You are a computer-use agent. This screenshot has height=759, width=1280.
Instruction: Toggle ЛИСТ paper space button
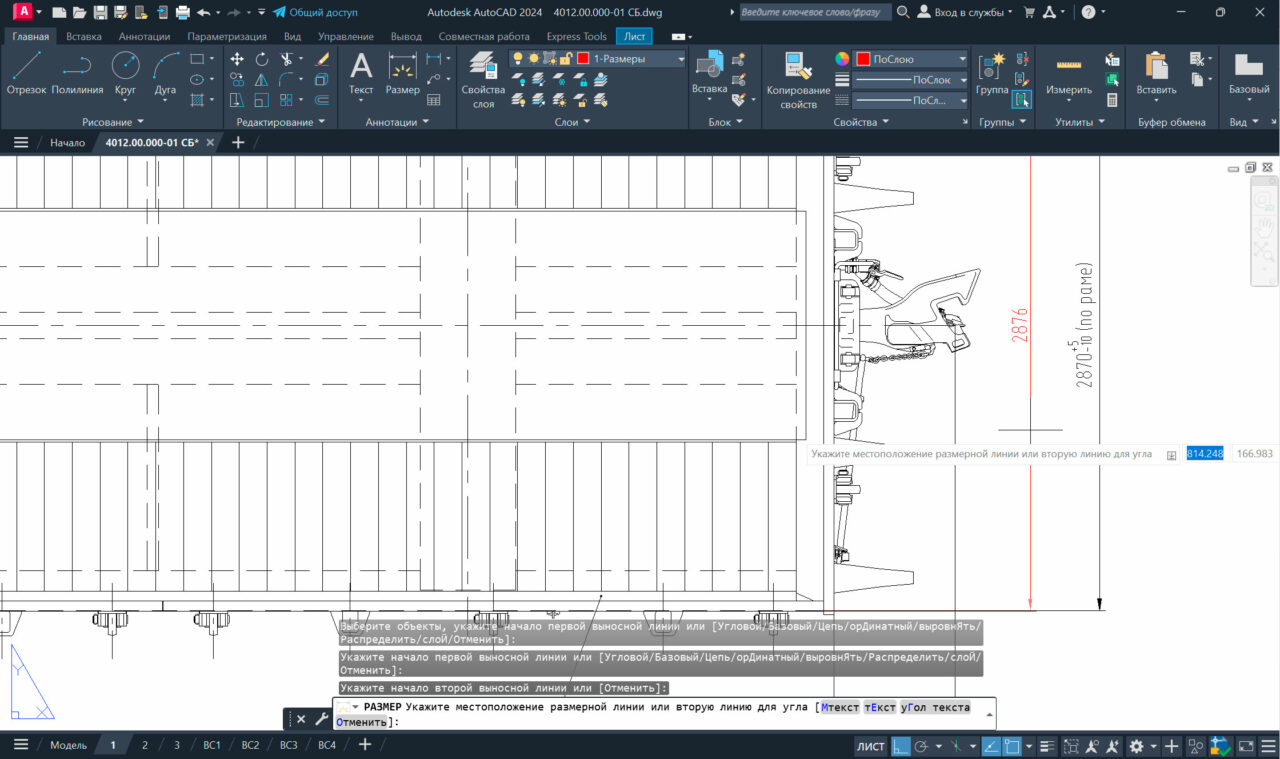click(x=870, y=746)
